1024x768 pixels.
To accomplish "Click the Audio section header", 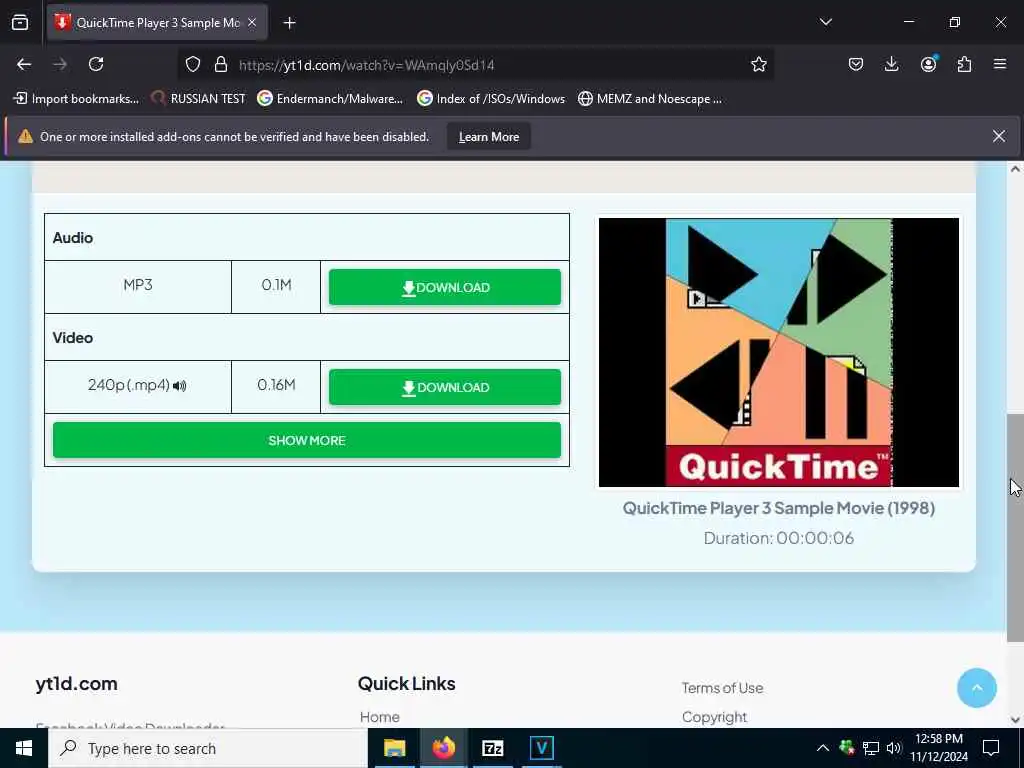I will (72, 238).
